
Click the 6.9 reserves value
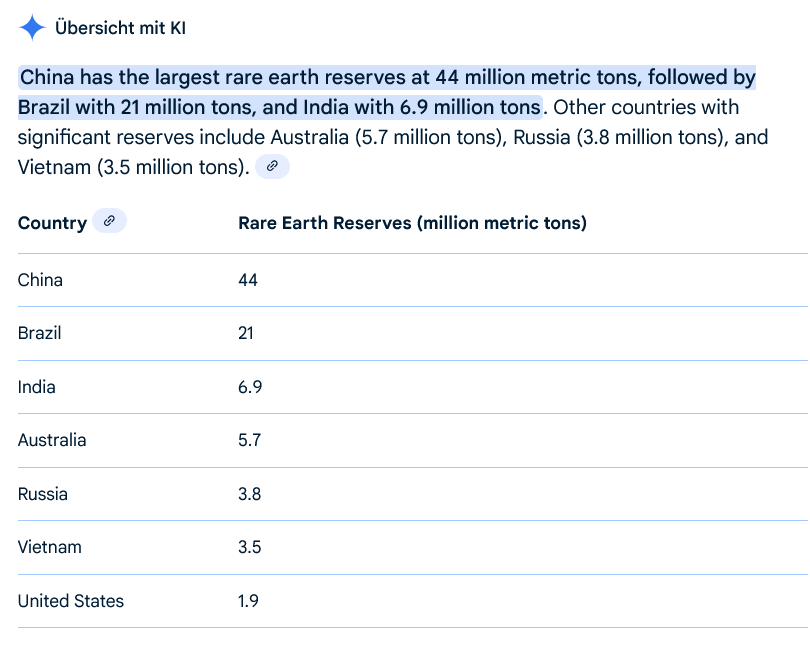pyautogui.click(x=250, y=387)
